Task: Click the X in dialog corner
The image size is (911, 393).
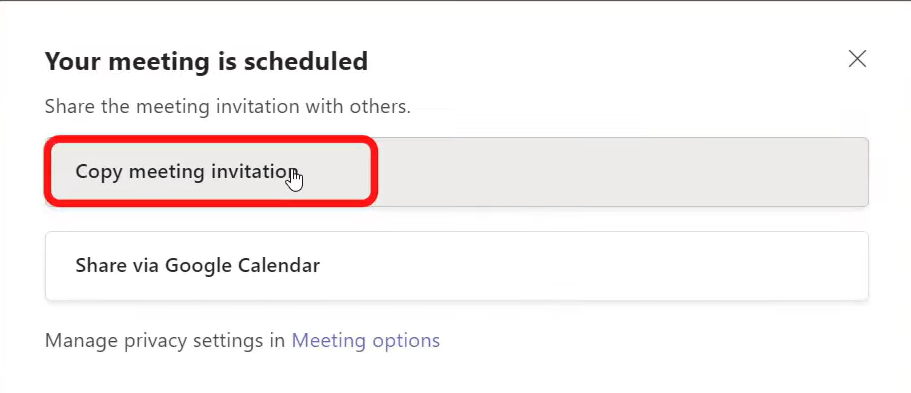Action: [857, 59]
